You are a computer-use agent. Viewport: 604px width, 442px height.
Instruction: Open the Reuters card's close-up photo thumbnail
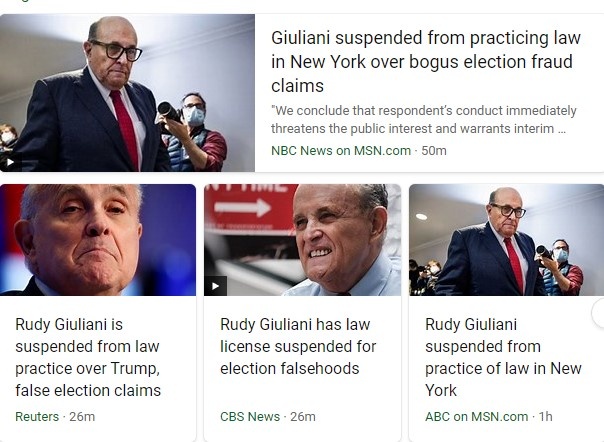(x=98, y=240)
